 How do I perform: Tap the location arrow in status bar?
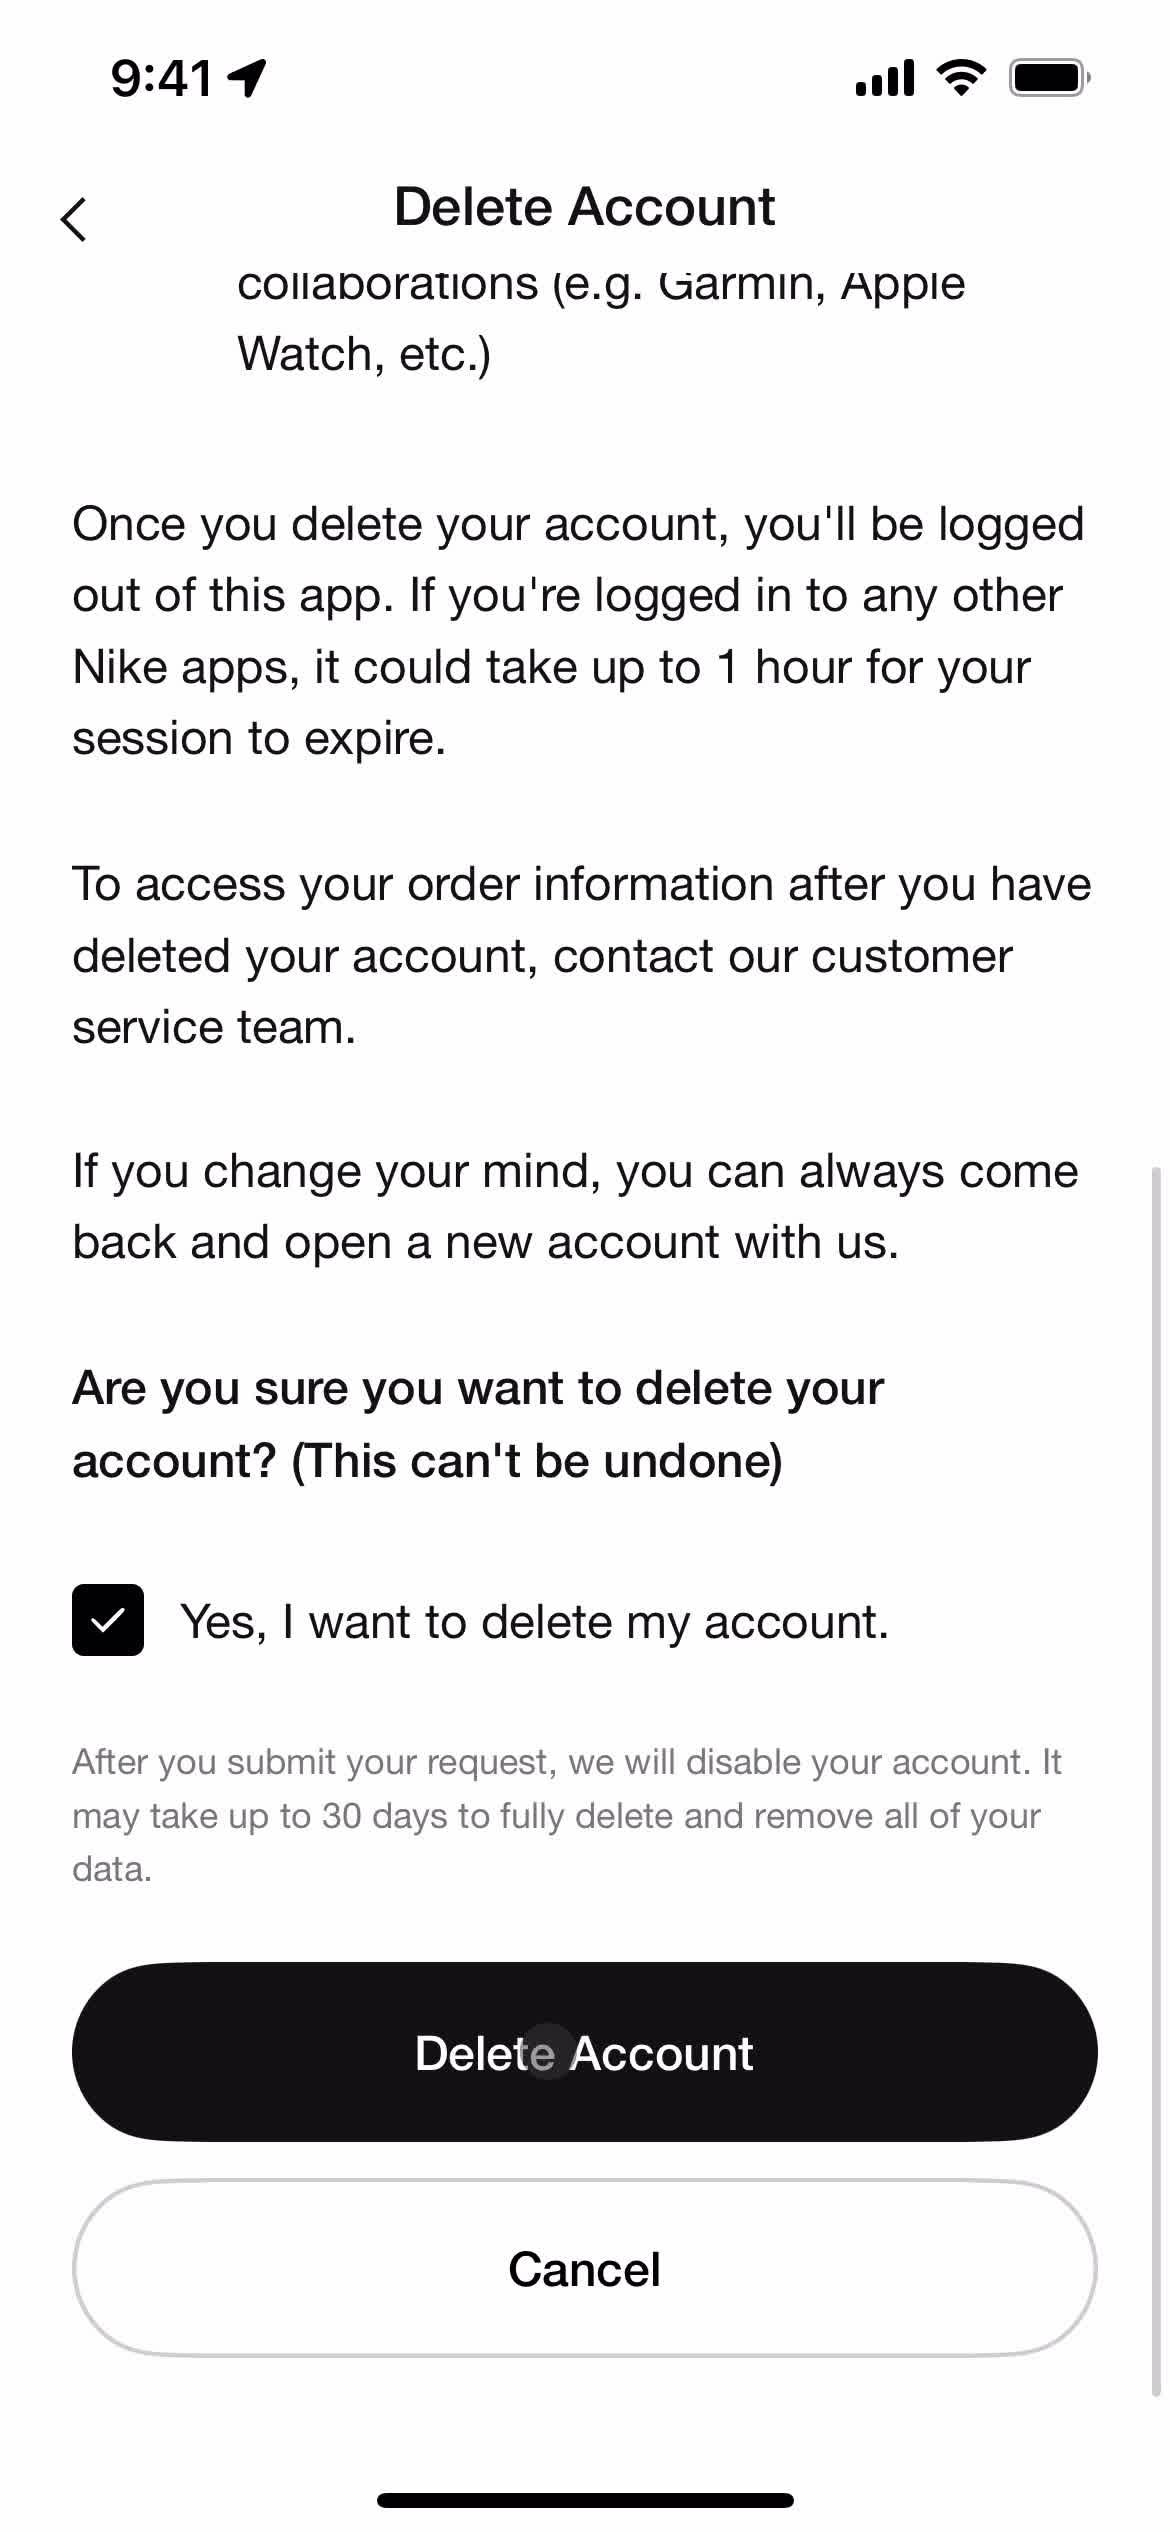[247, 77]
